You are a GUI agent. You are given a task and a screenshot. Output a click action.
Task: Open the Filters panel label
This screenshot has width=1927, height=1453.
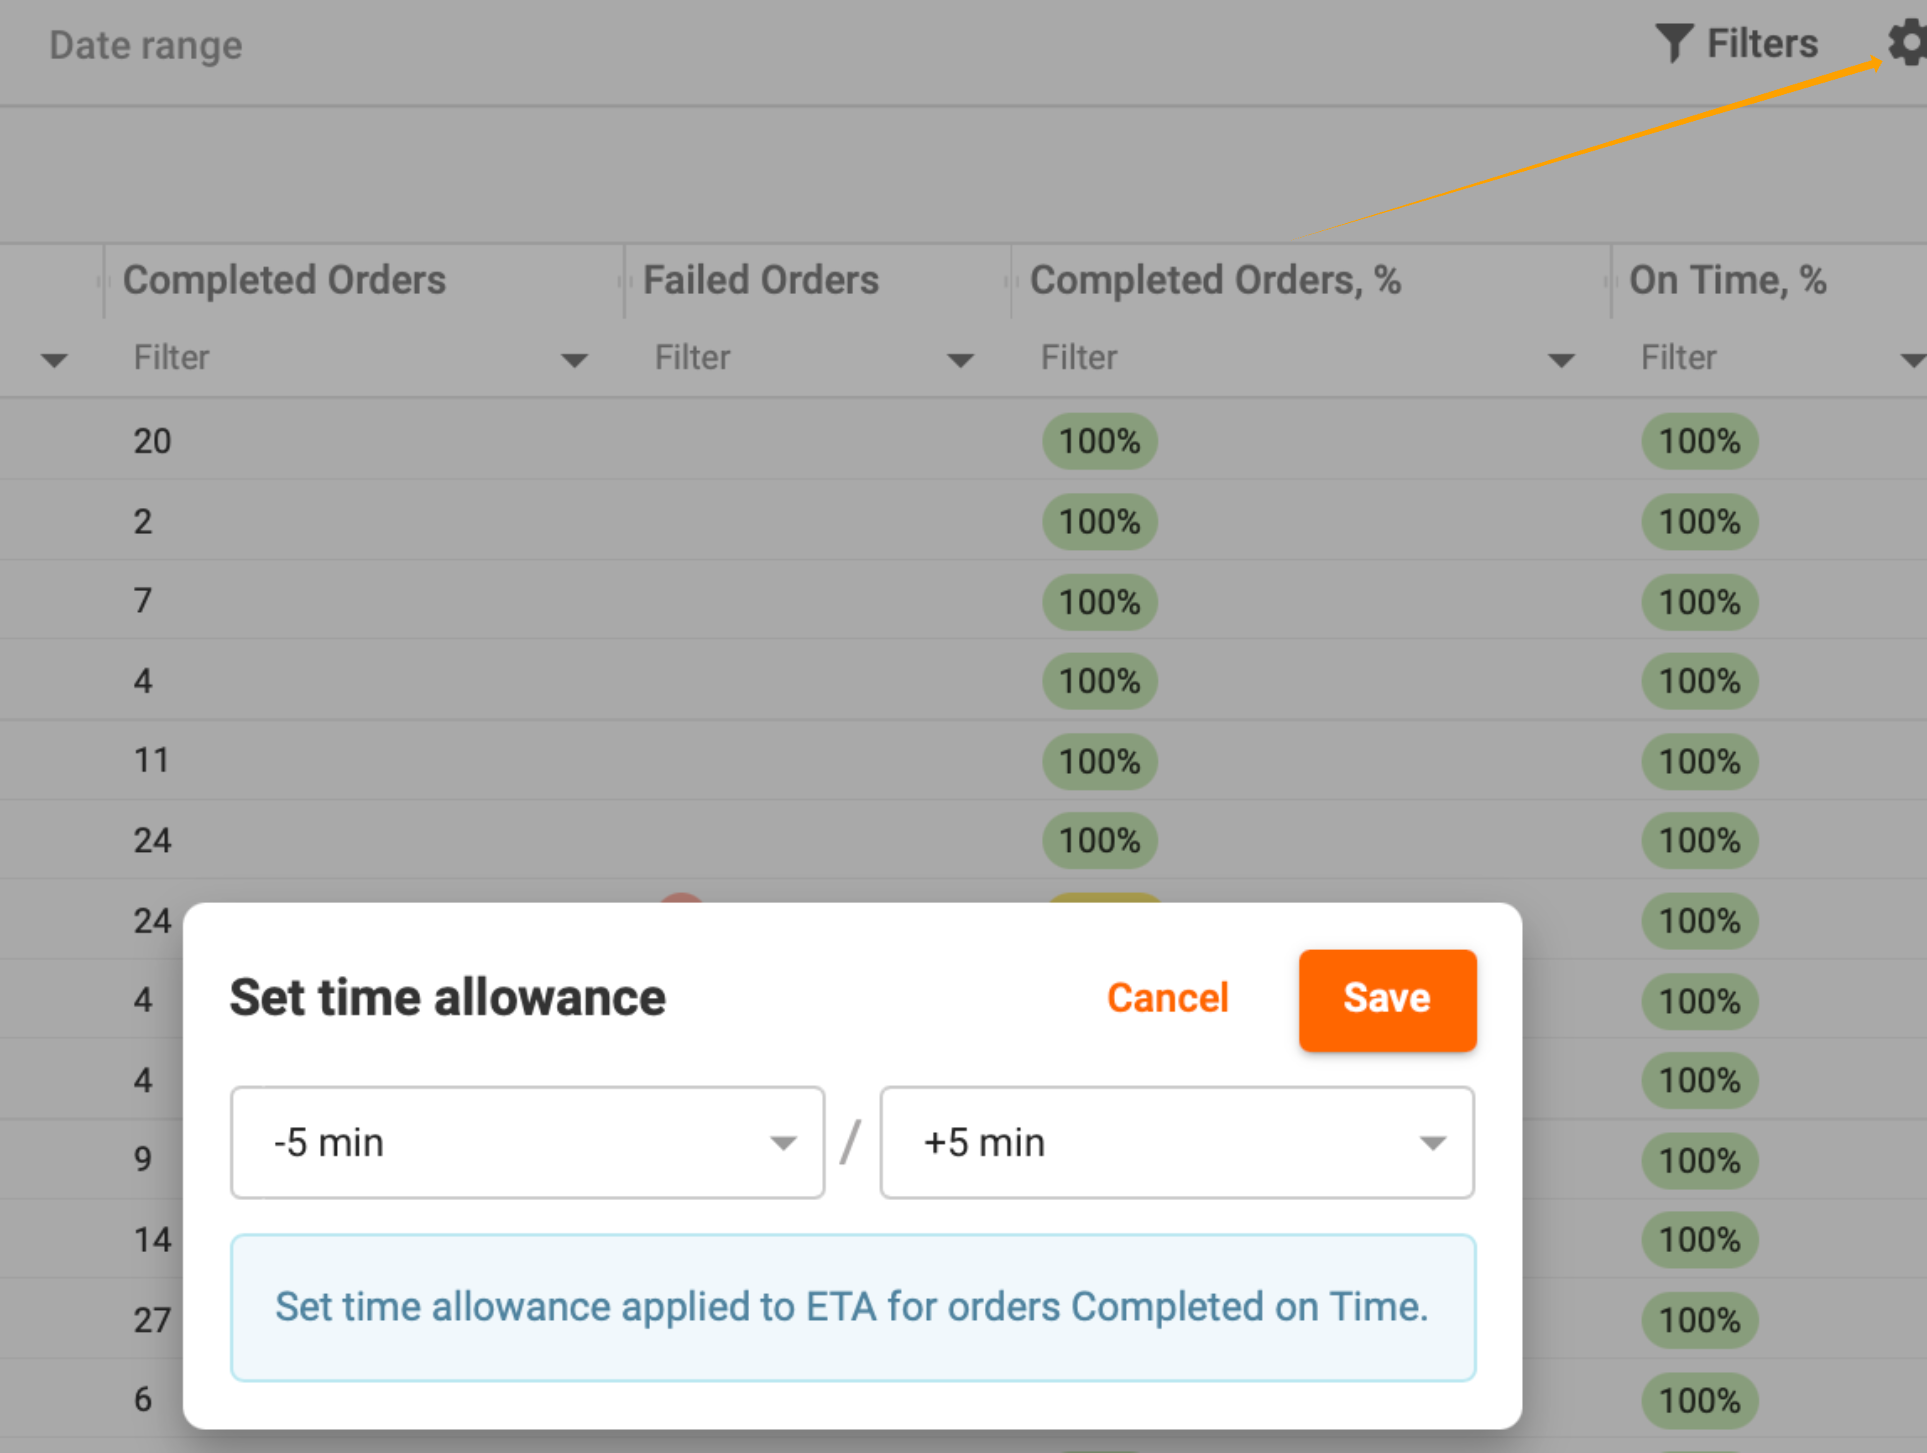click(1761, 44)
